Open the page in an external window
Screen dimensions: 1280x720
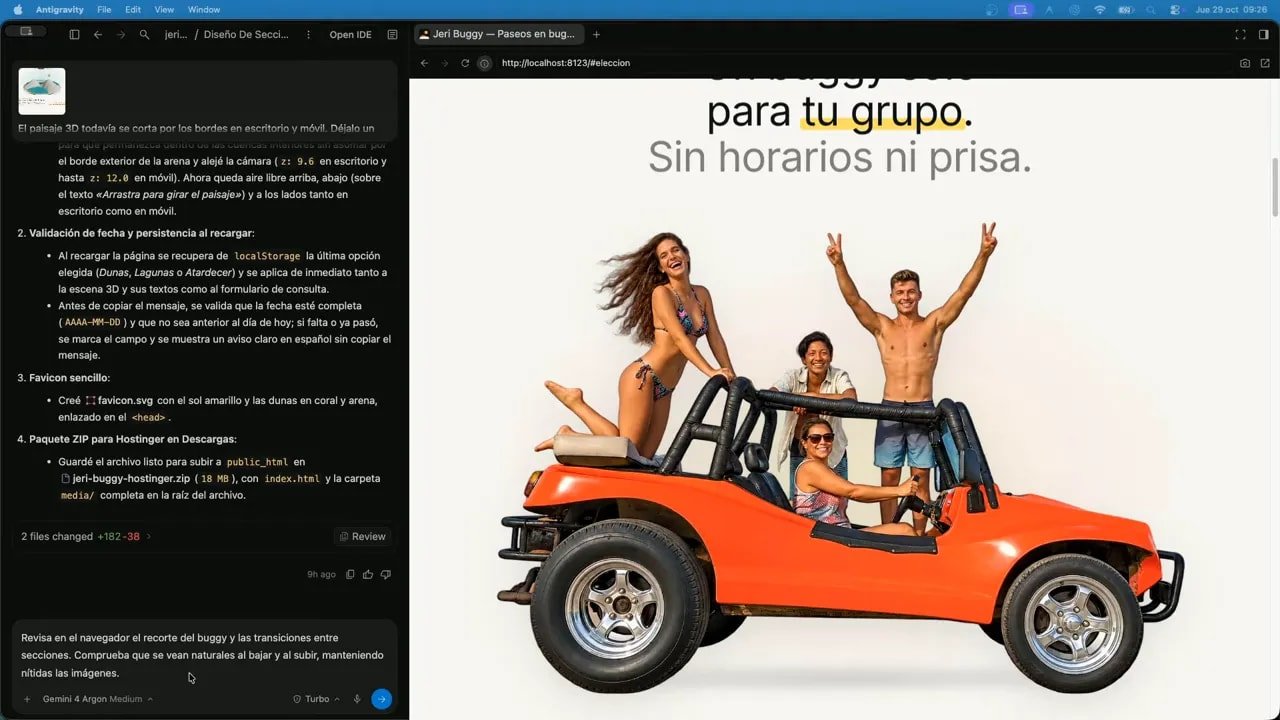click(x=1265, y=63)
